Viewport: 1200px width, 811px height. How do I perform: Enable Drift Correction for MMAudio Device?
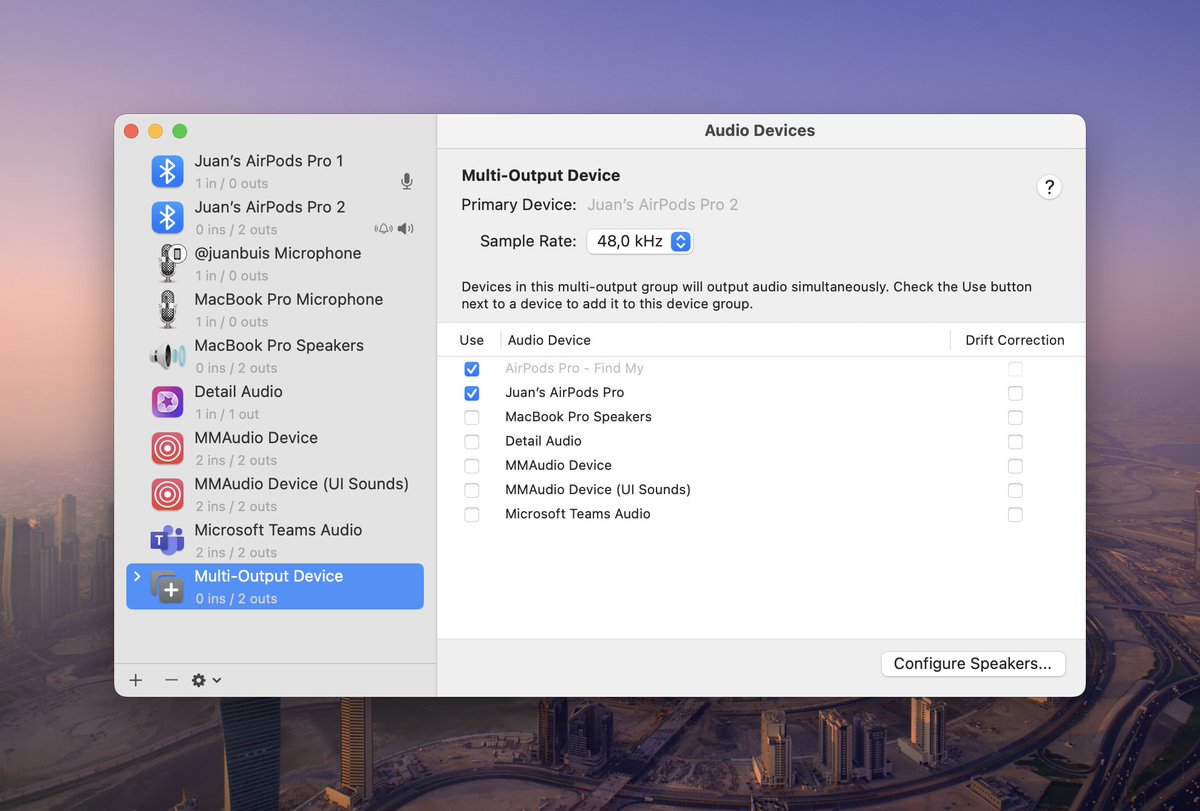point(1015,466)
